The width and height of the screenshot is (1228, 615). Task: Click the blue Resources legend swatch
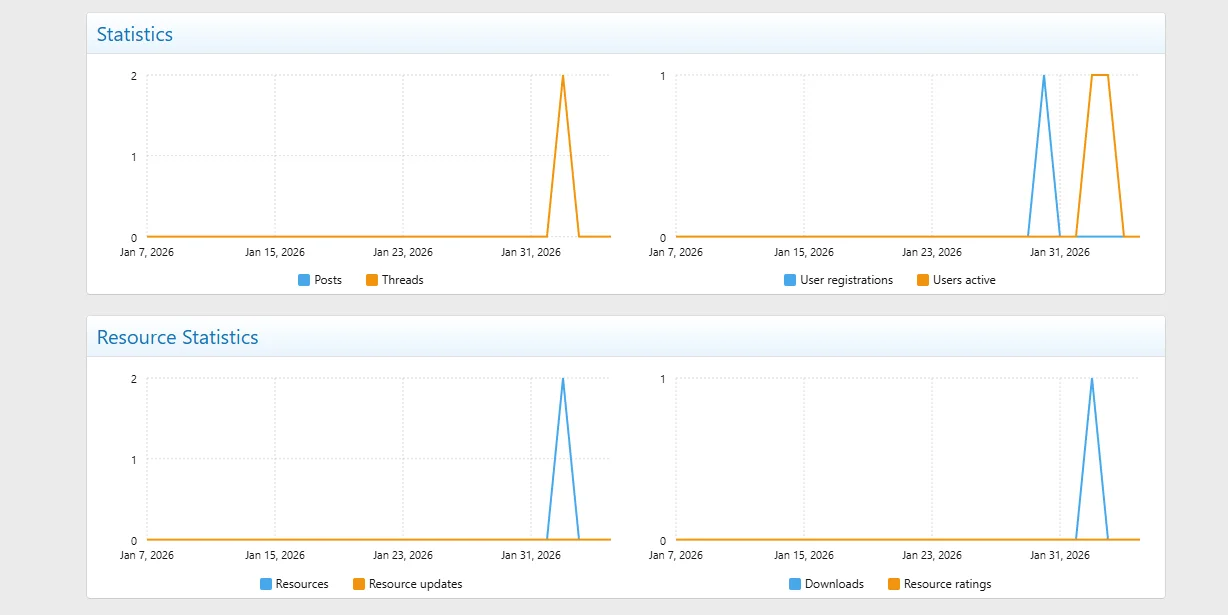point(266,584)
